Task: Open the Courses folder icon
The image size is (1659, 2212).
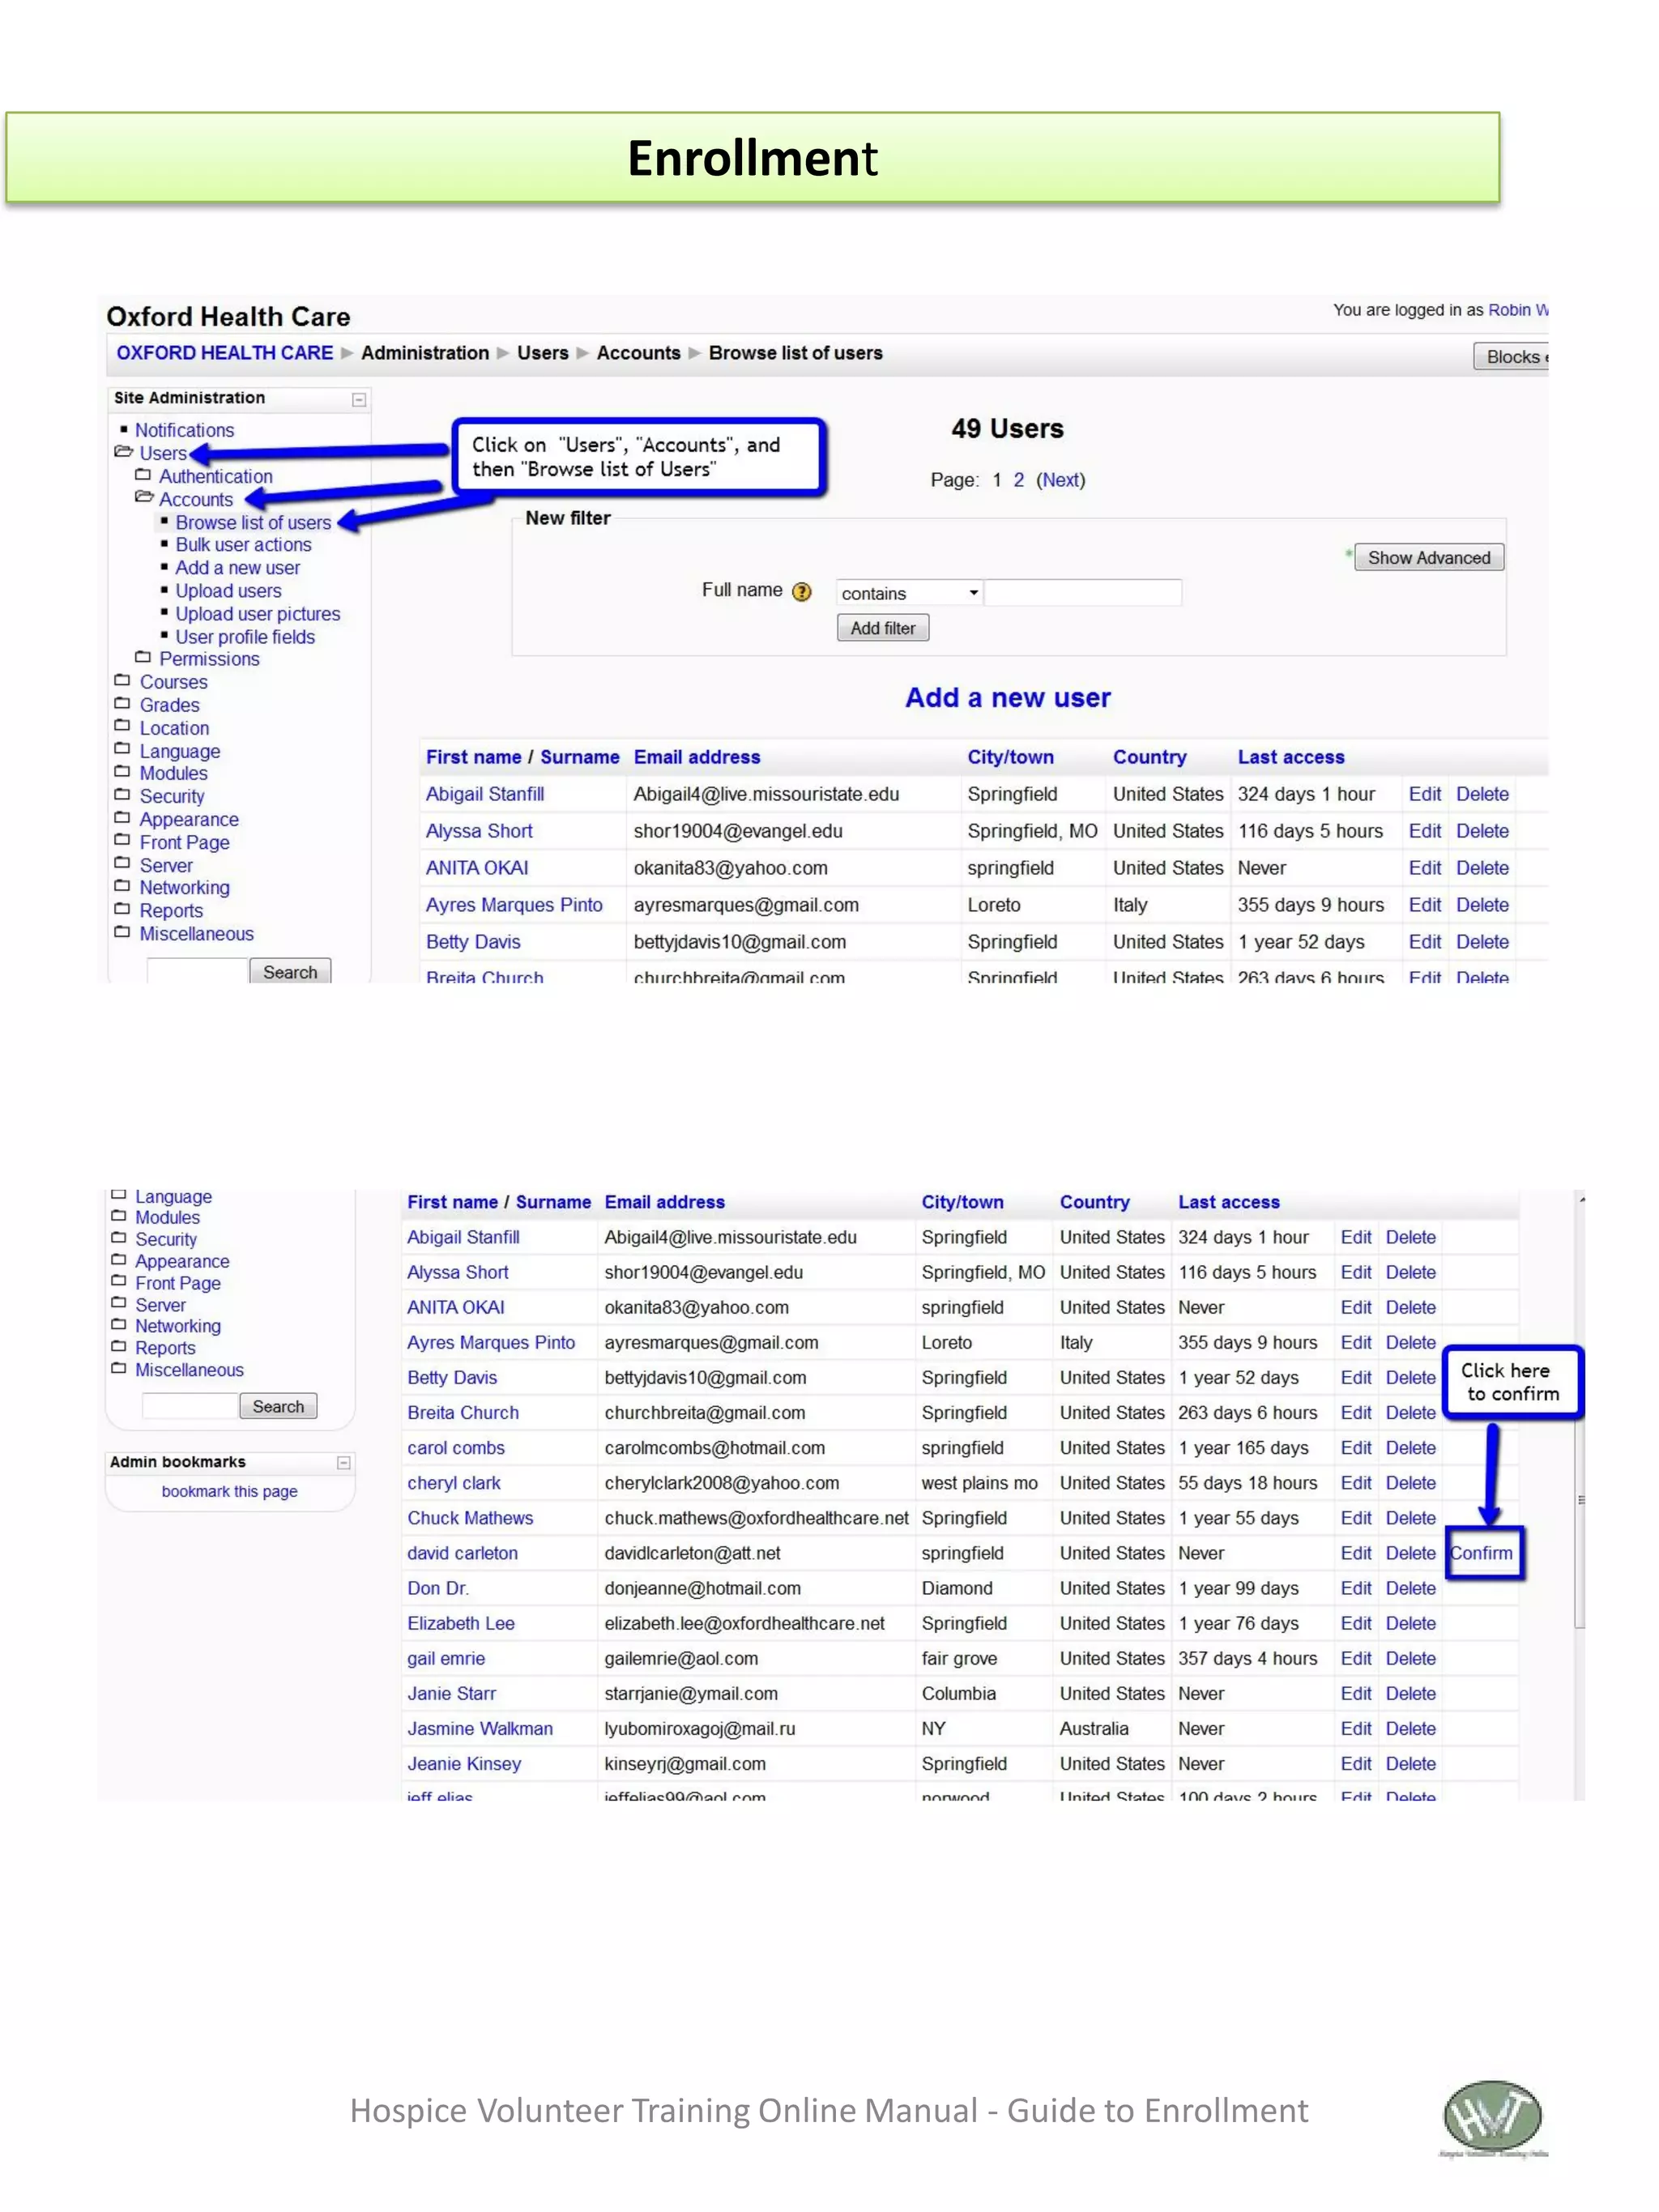Action: click(122, 681)
